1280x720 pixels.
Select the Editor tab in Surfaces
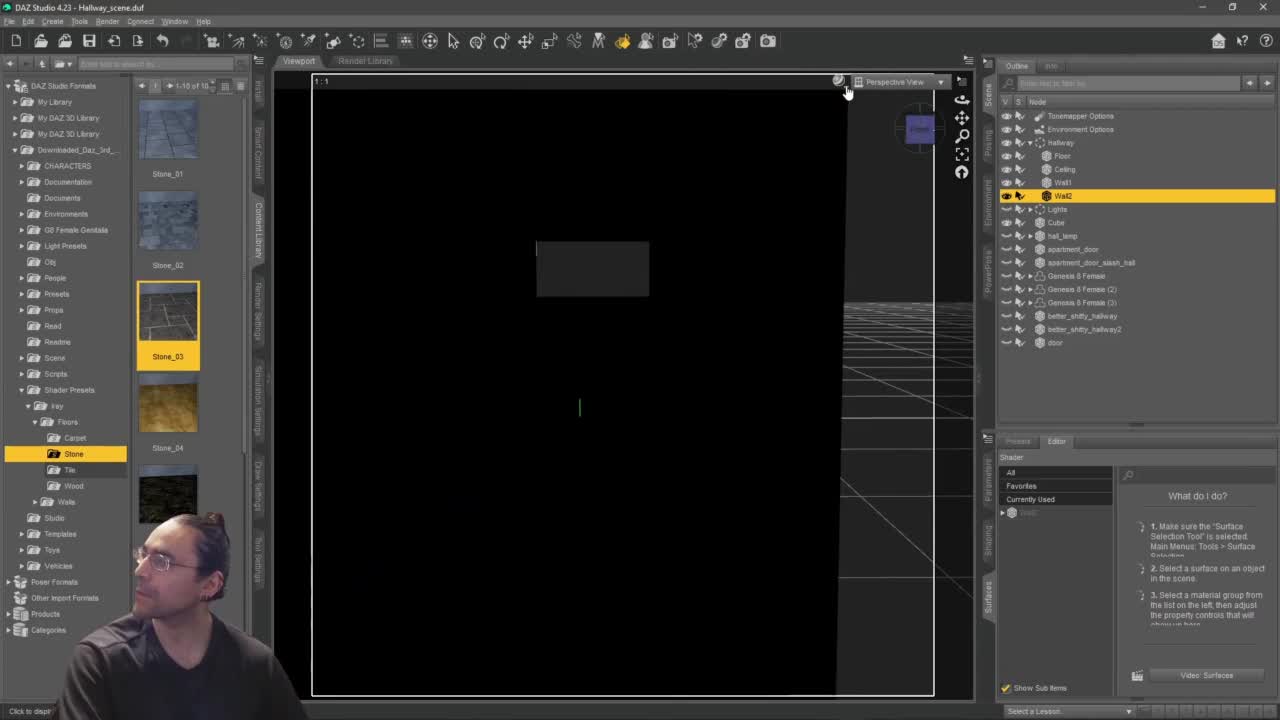point(1056,441)
